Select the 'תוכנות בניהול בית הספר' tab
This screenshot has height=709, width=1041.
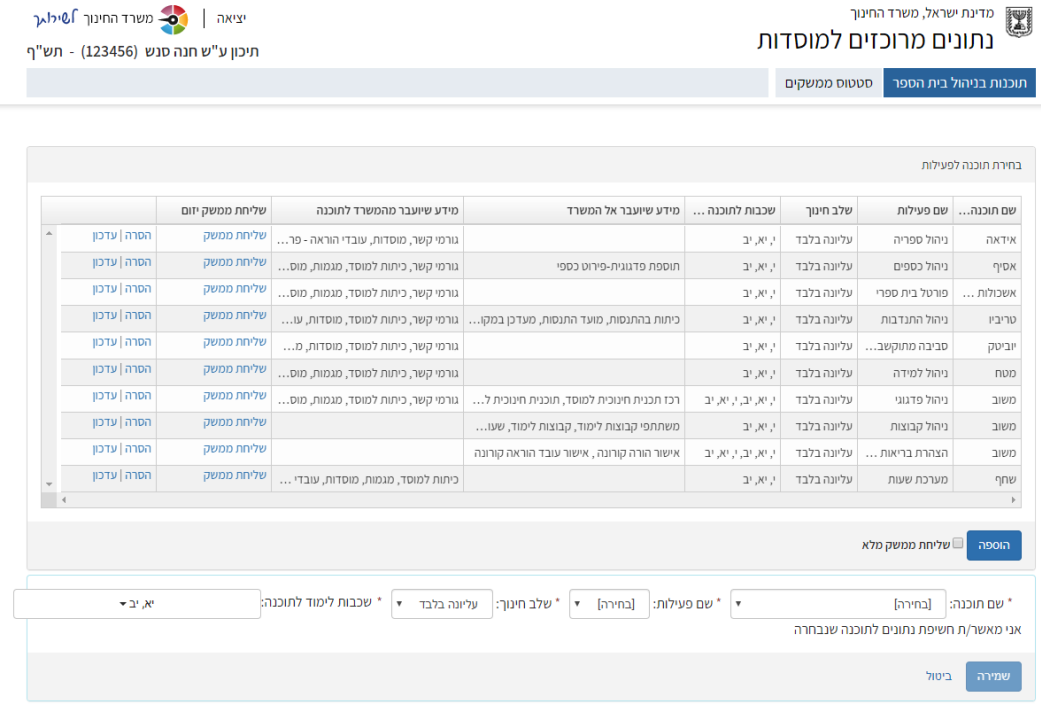[959, 83]
